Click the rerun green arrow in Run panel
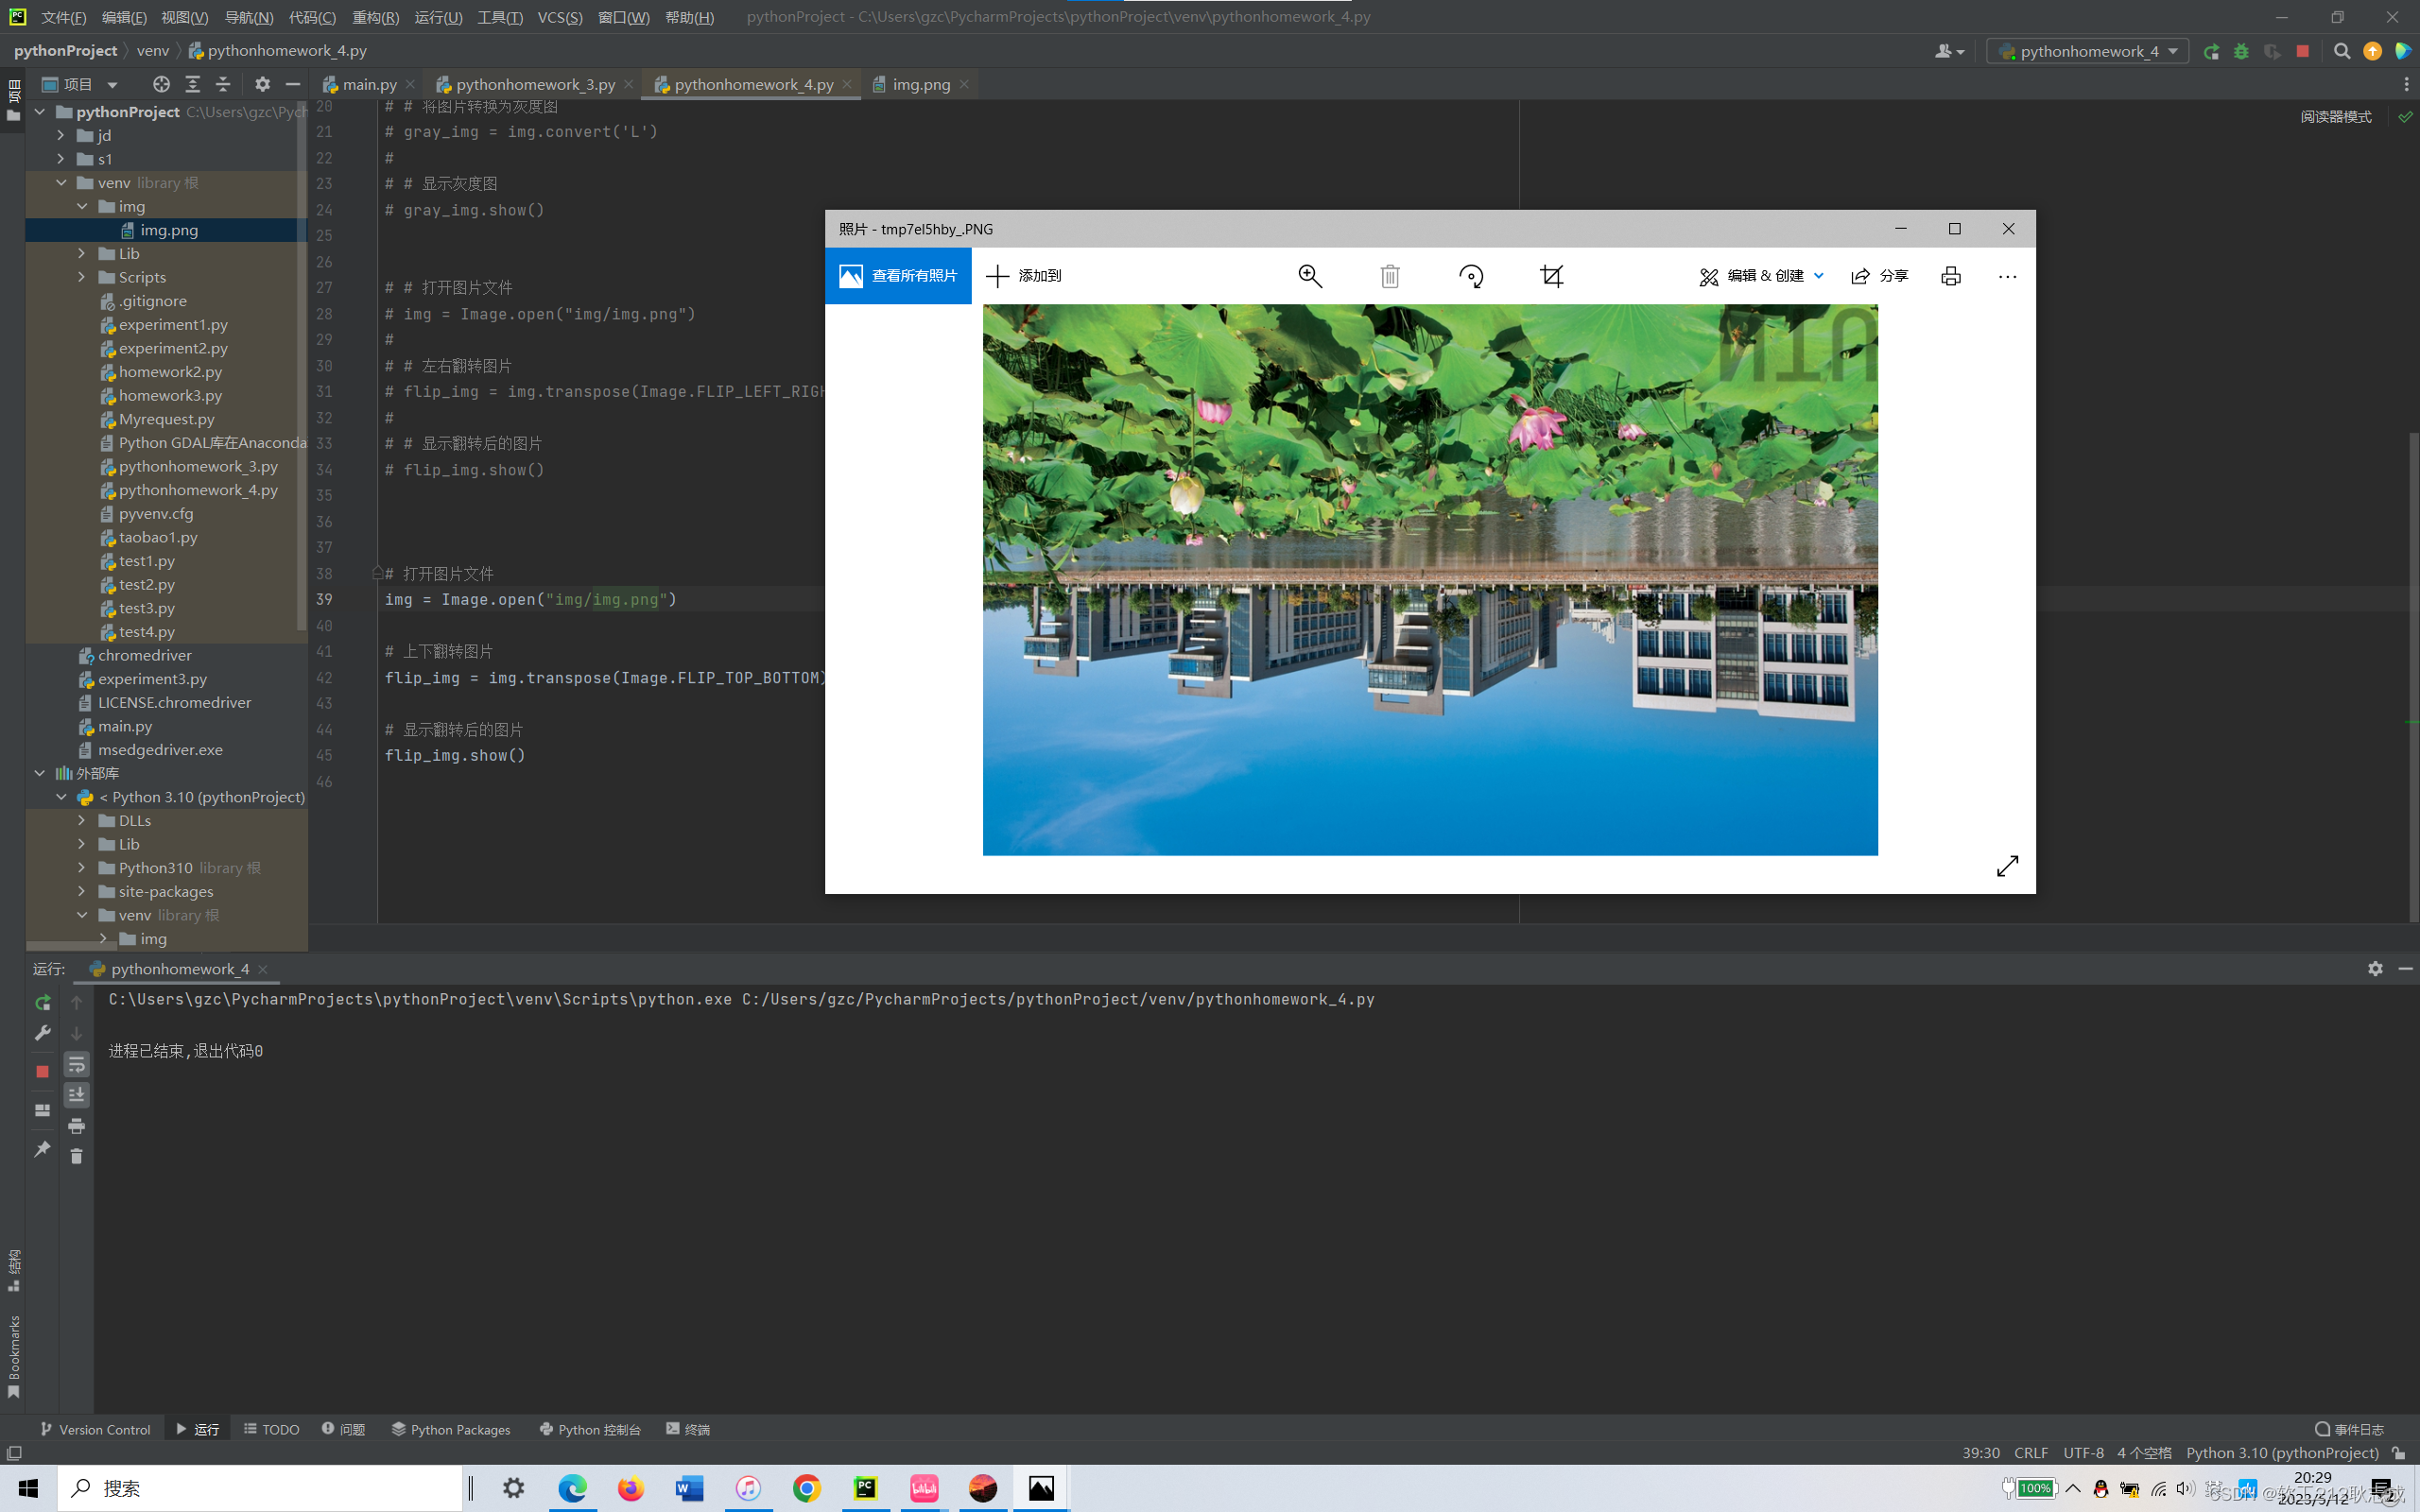The height and width of the screenshot is (1512, 2420). pyautogui.click(x=42, y=1002)
